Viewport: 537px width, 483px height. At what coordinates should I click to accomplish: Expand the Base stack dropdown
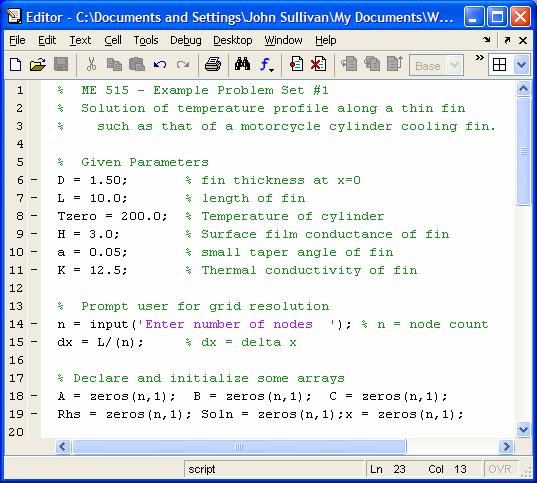tap(454, 65)
